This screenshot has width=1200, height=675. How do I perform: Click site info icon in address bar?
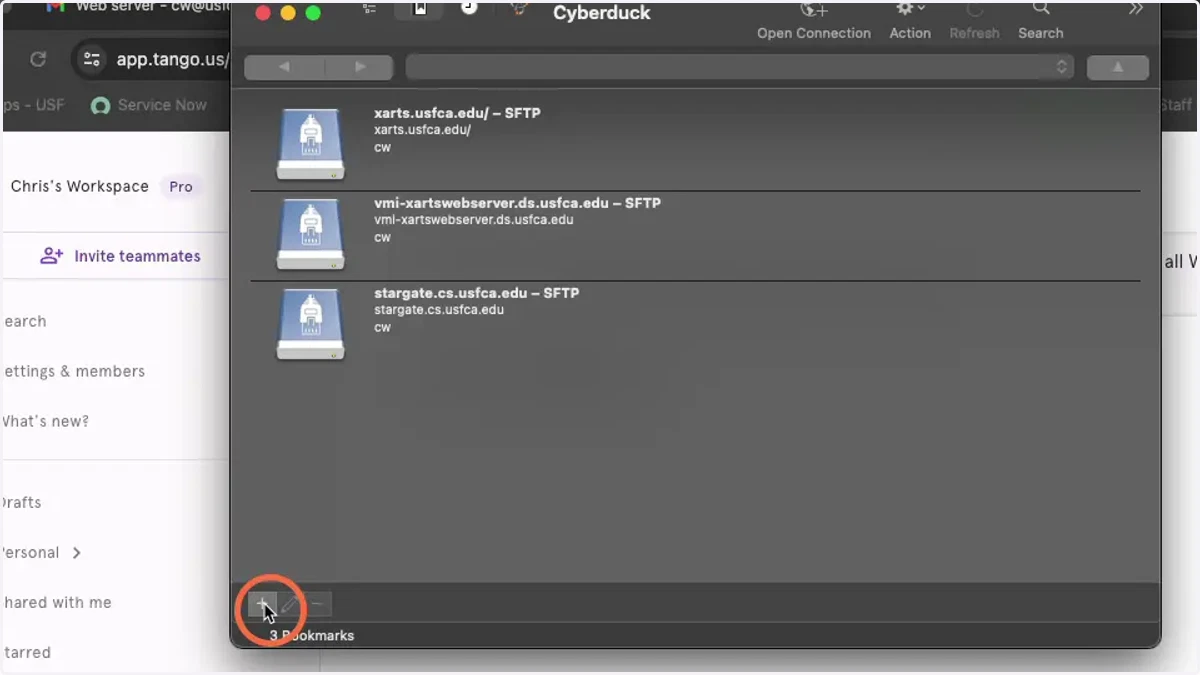(92, 59)
